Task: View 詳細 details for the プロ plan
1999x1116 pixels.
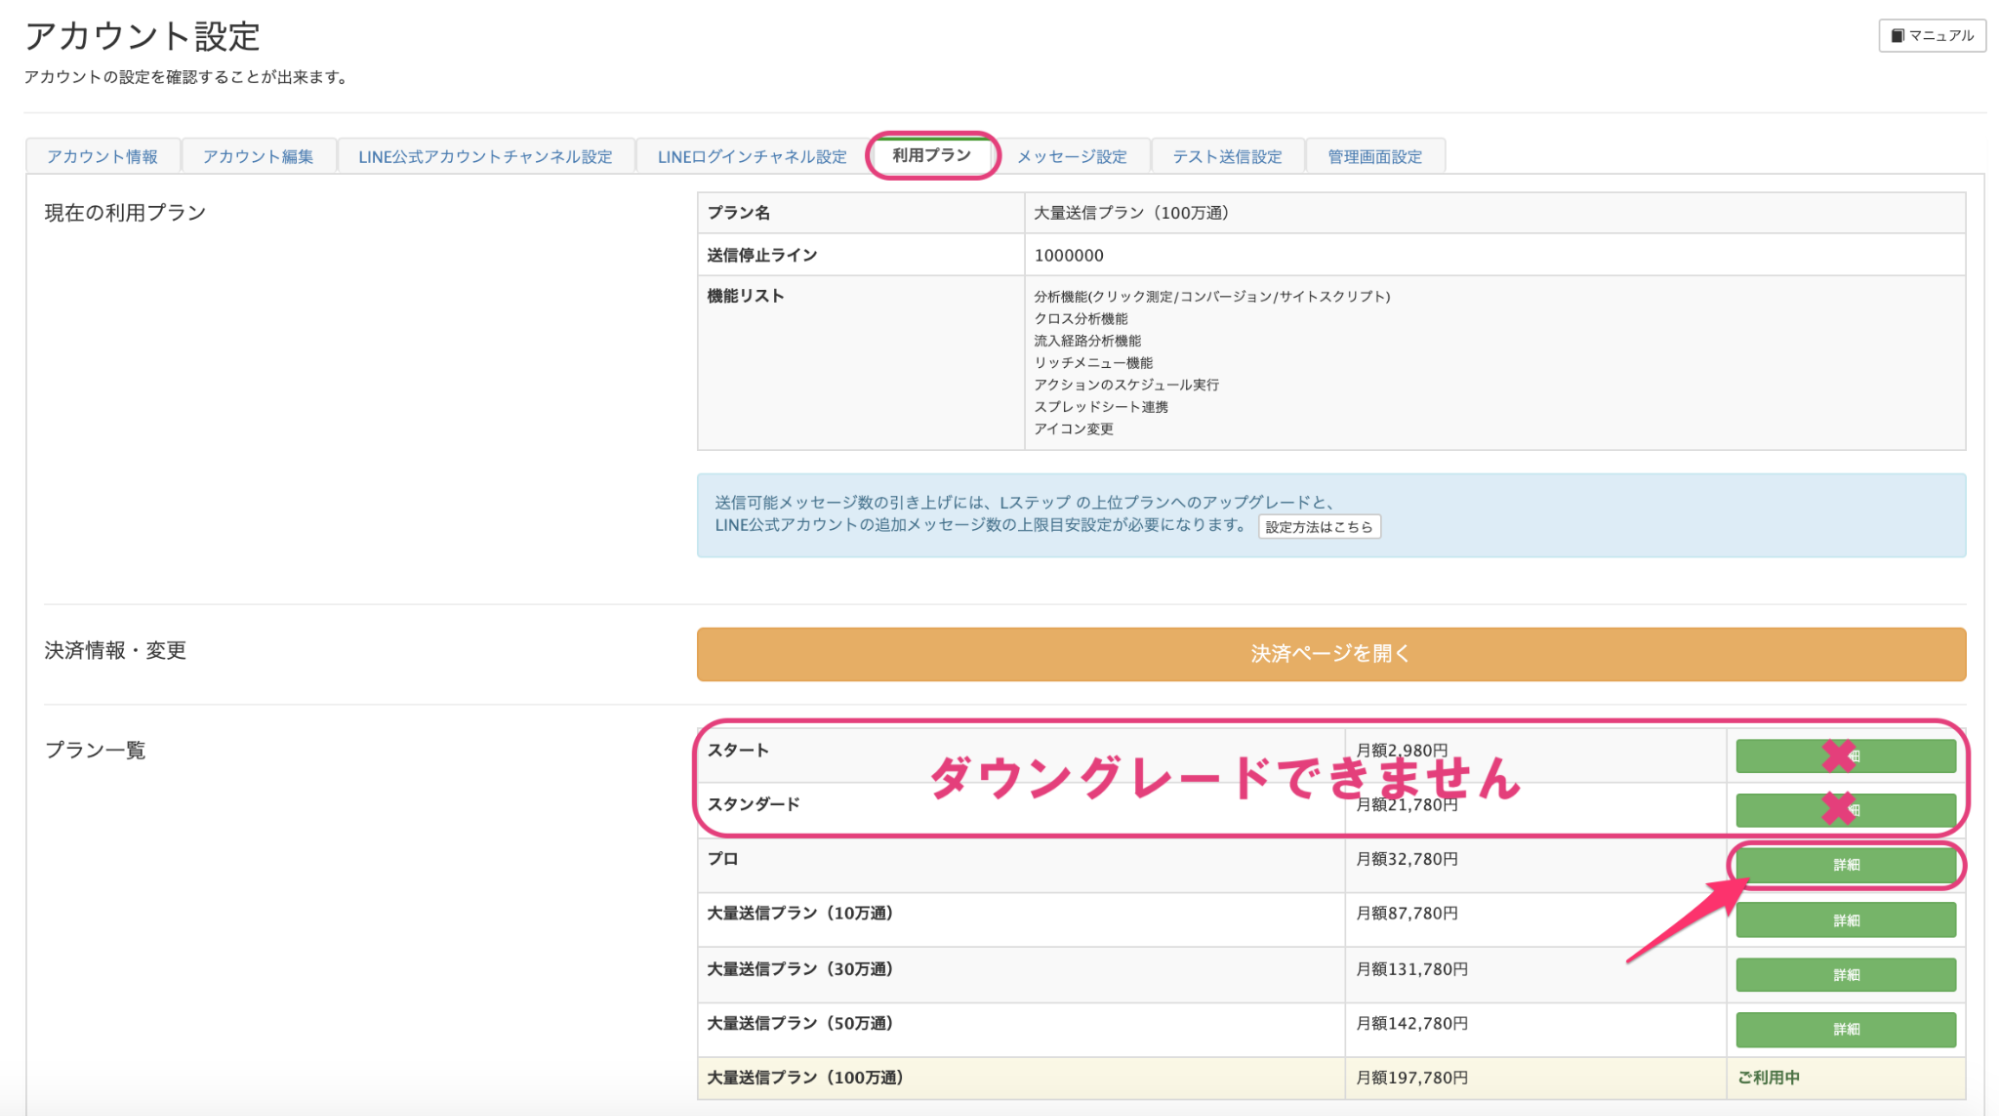Action: [x=1845, y=864]
